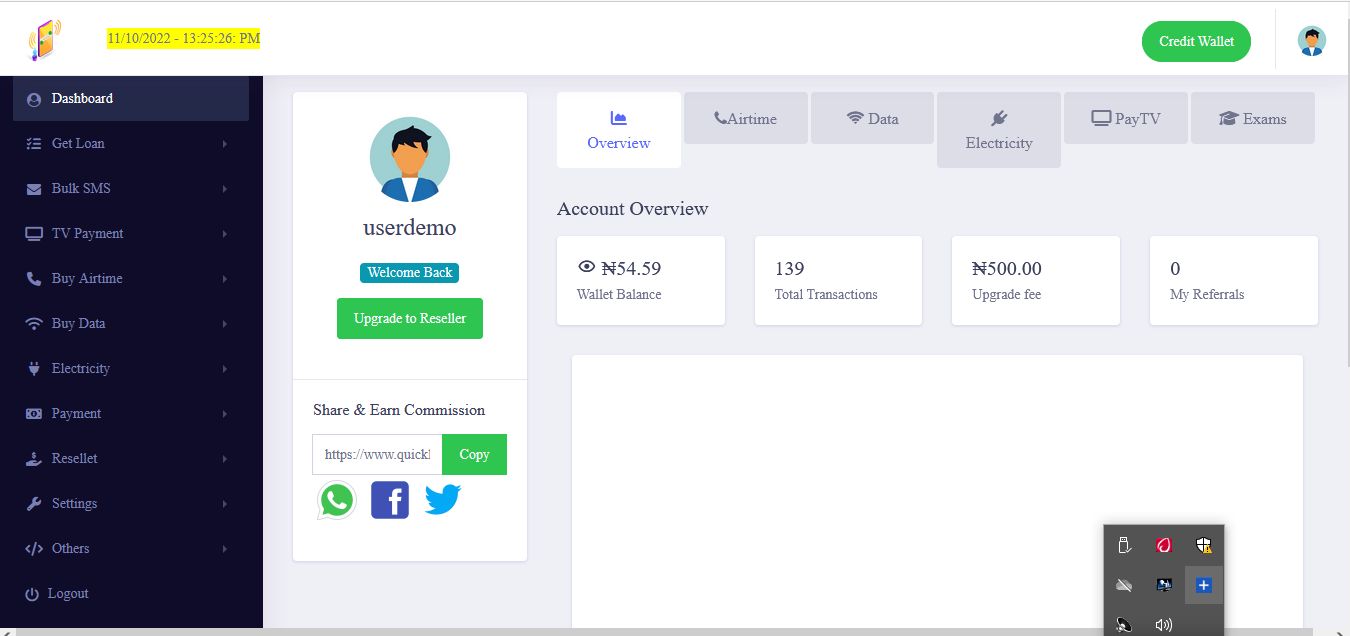1350x636 pixels.
Task: Switch to the Electricity tab
Action: point(999,130)
